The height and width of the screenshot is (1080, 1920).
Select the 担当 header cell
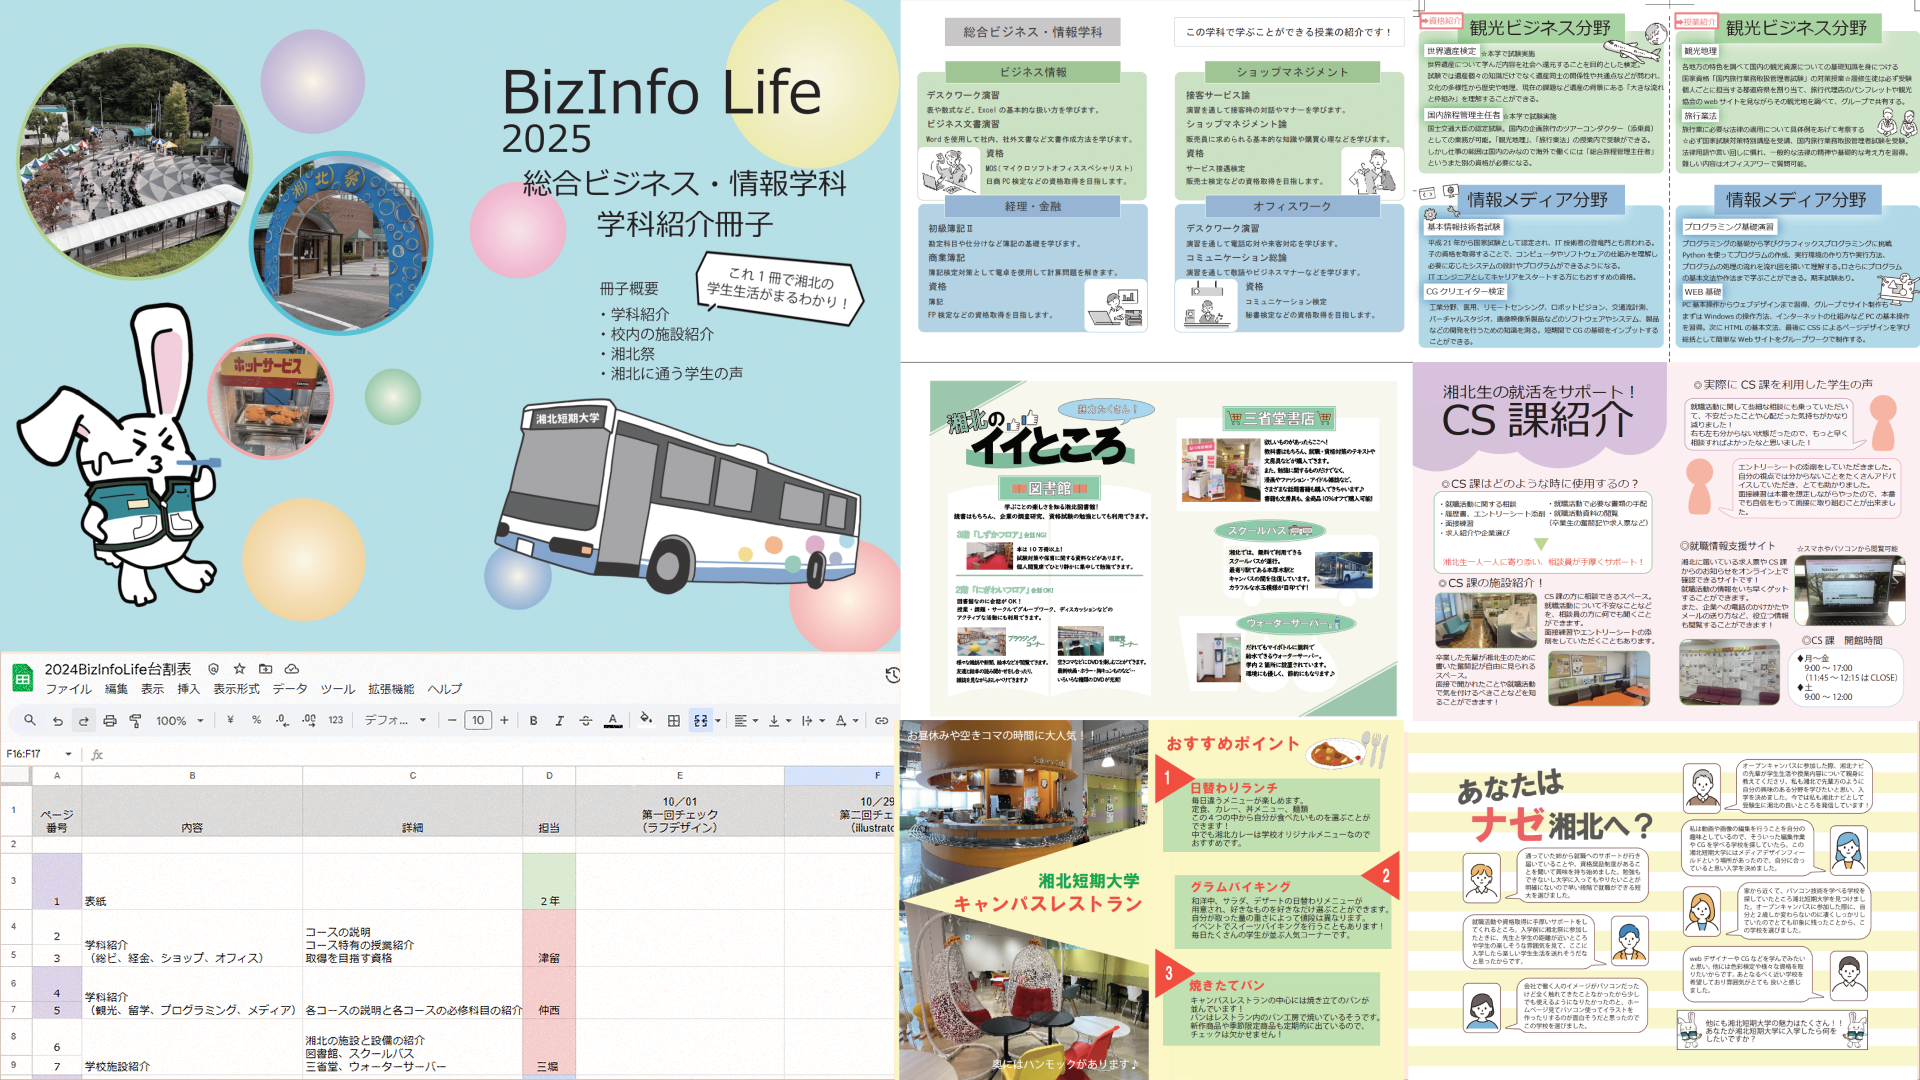549,811
